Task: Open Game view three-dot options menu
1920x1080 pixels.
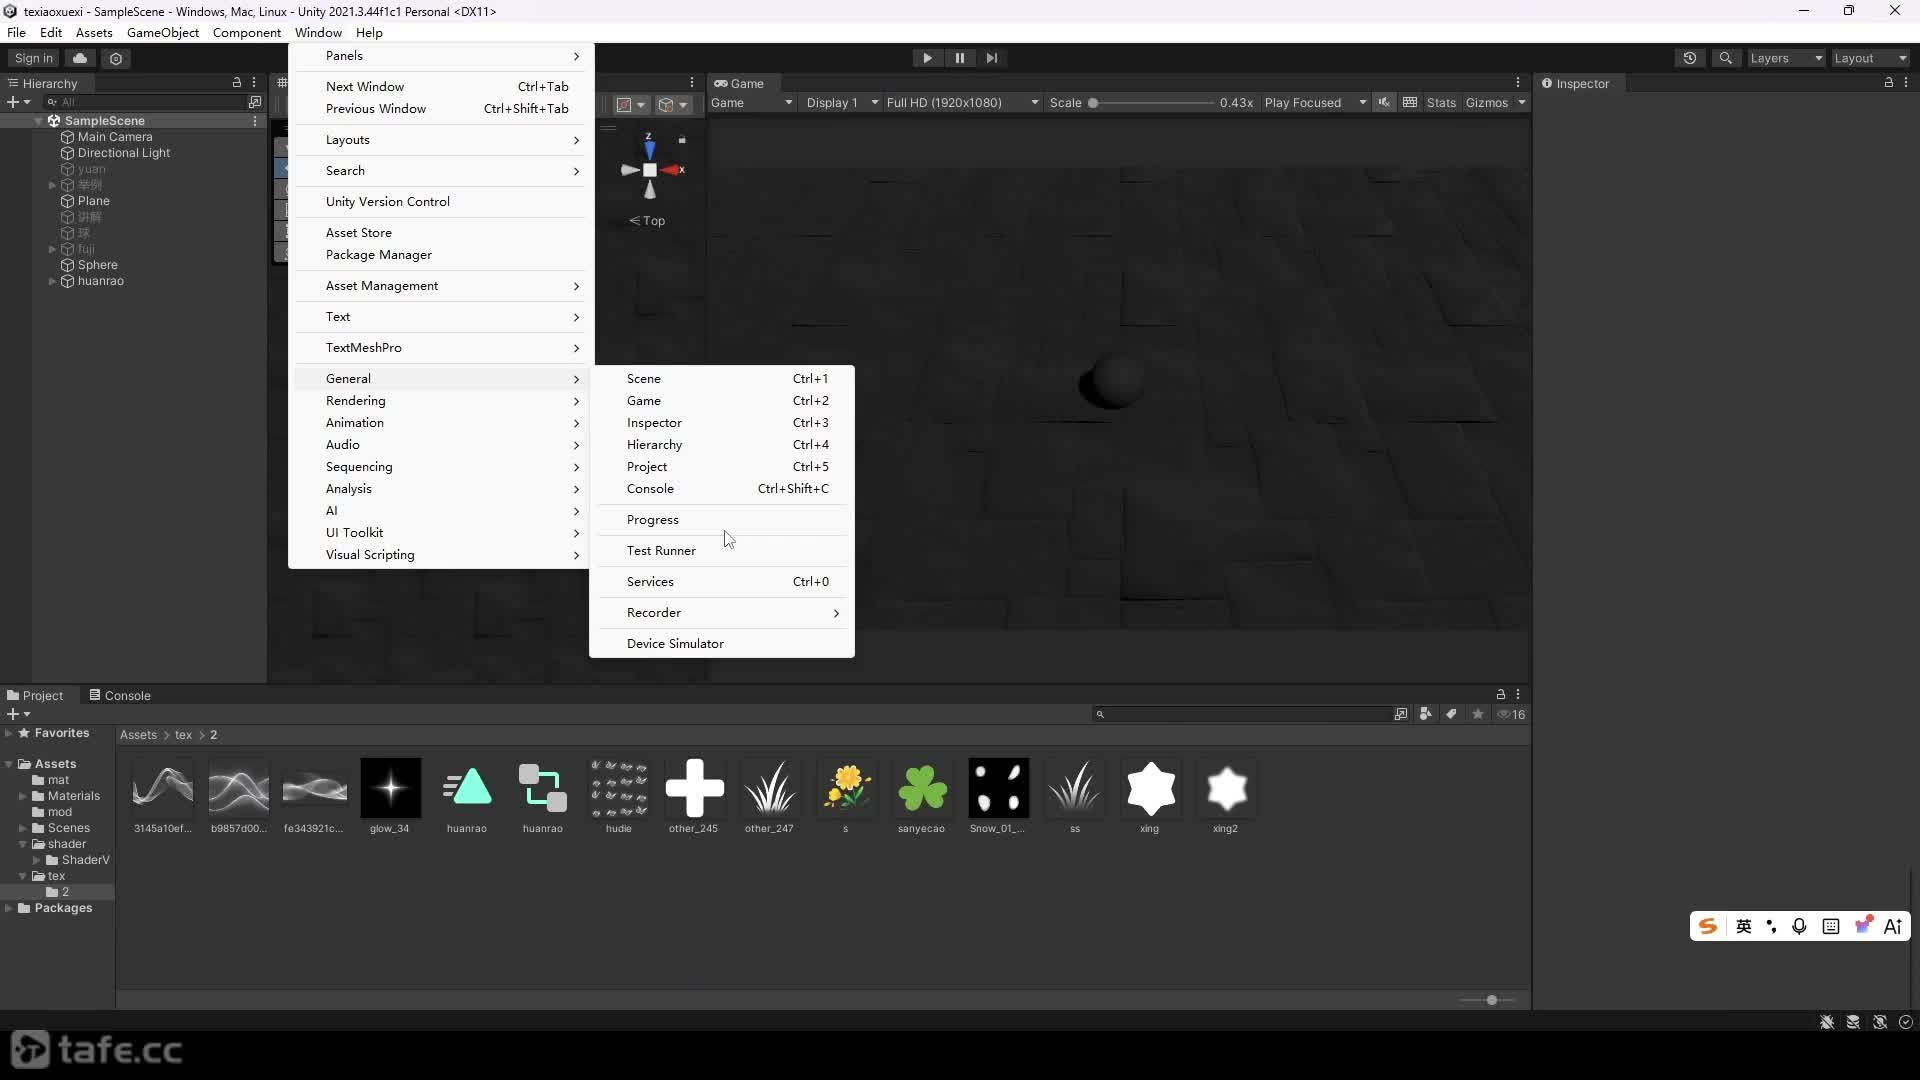Action: tap(1517, 83)
